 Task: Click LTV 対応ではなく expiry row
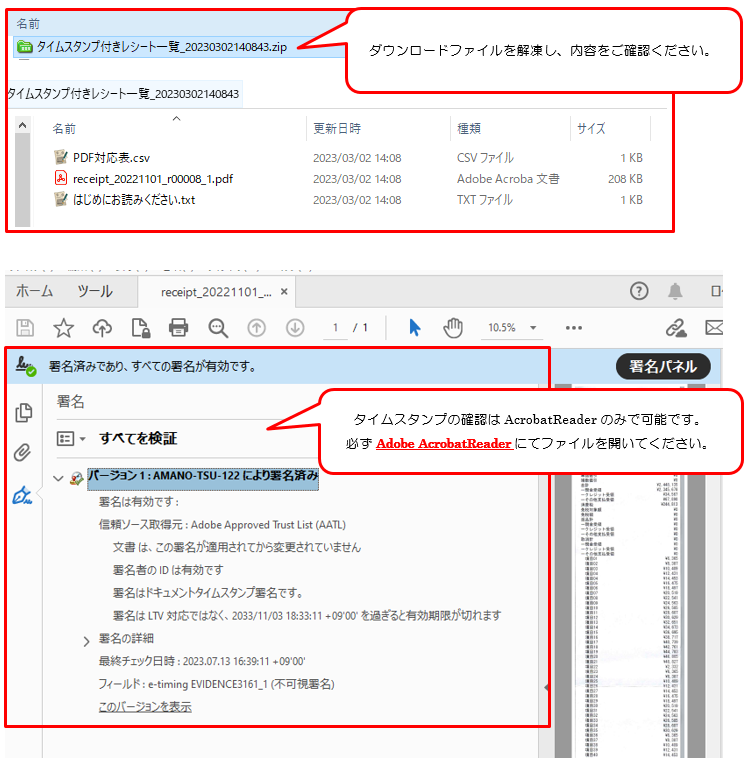click(307, 615)
